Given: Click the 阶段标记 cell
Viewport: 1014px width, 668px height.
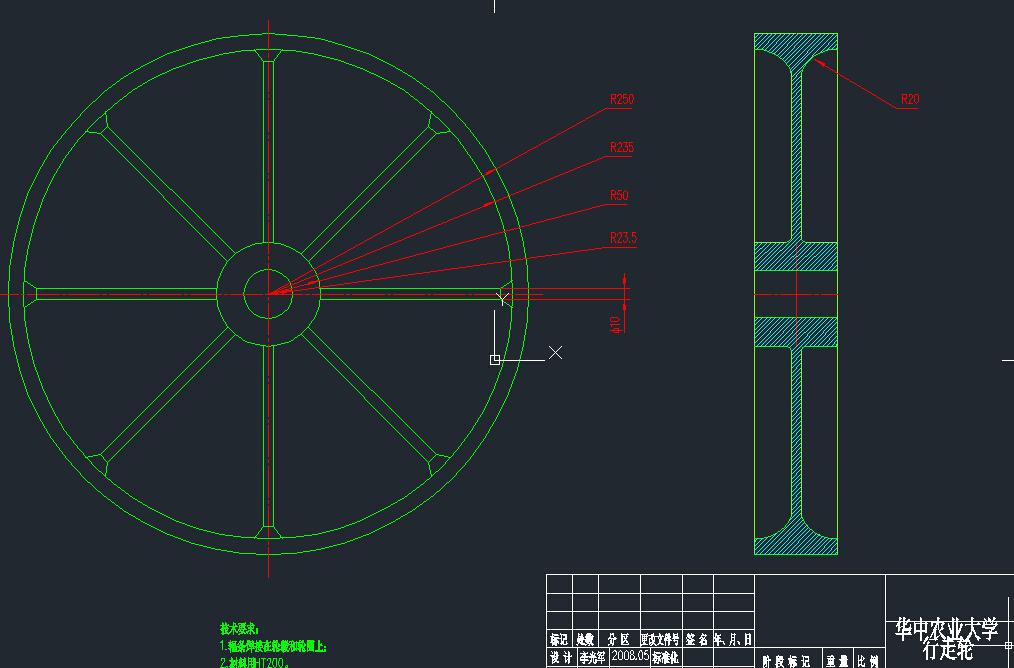Looking at the screenshot, I should pyautogui.click(x=787, y=662).
